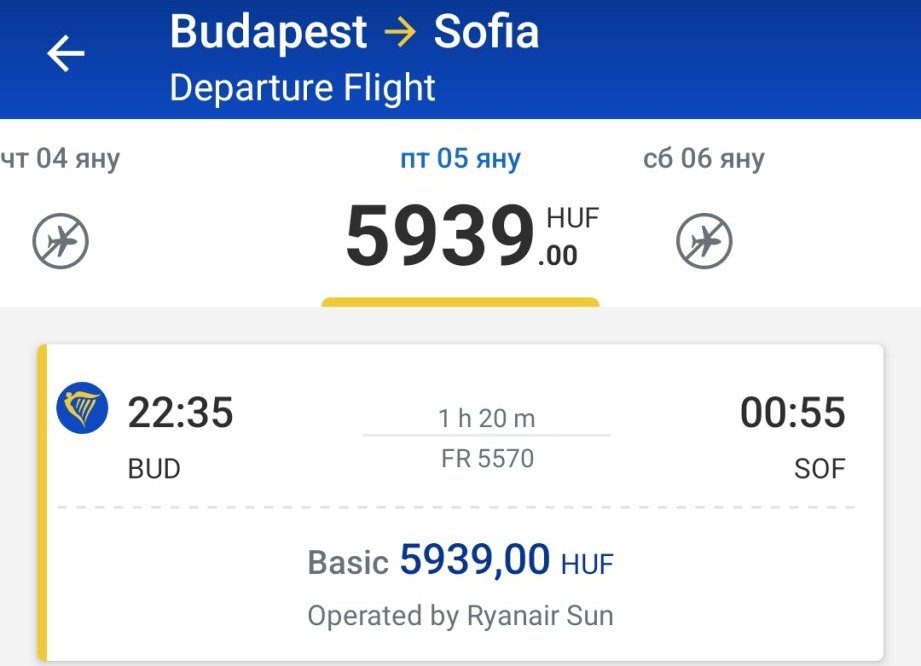921x666 pixels.
Task: Click the SOF airport code
Action: point(819,468)
